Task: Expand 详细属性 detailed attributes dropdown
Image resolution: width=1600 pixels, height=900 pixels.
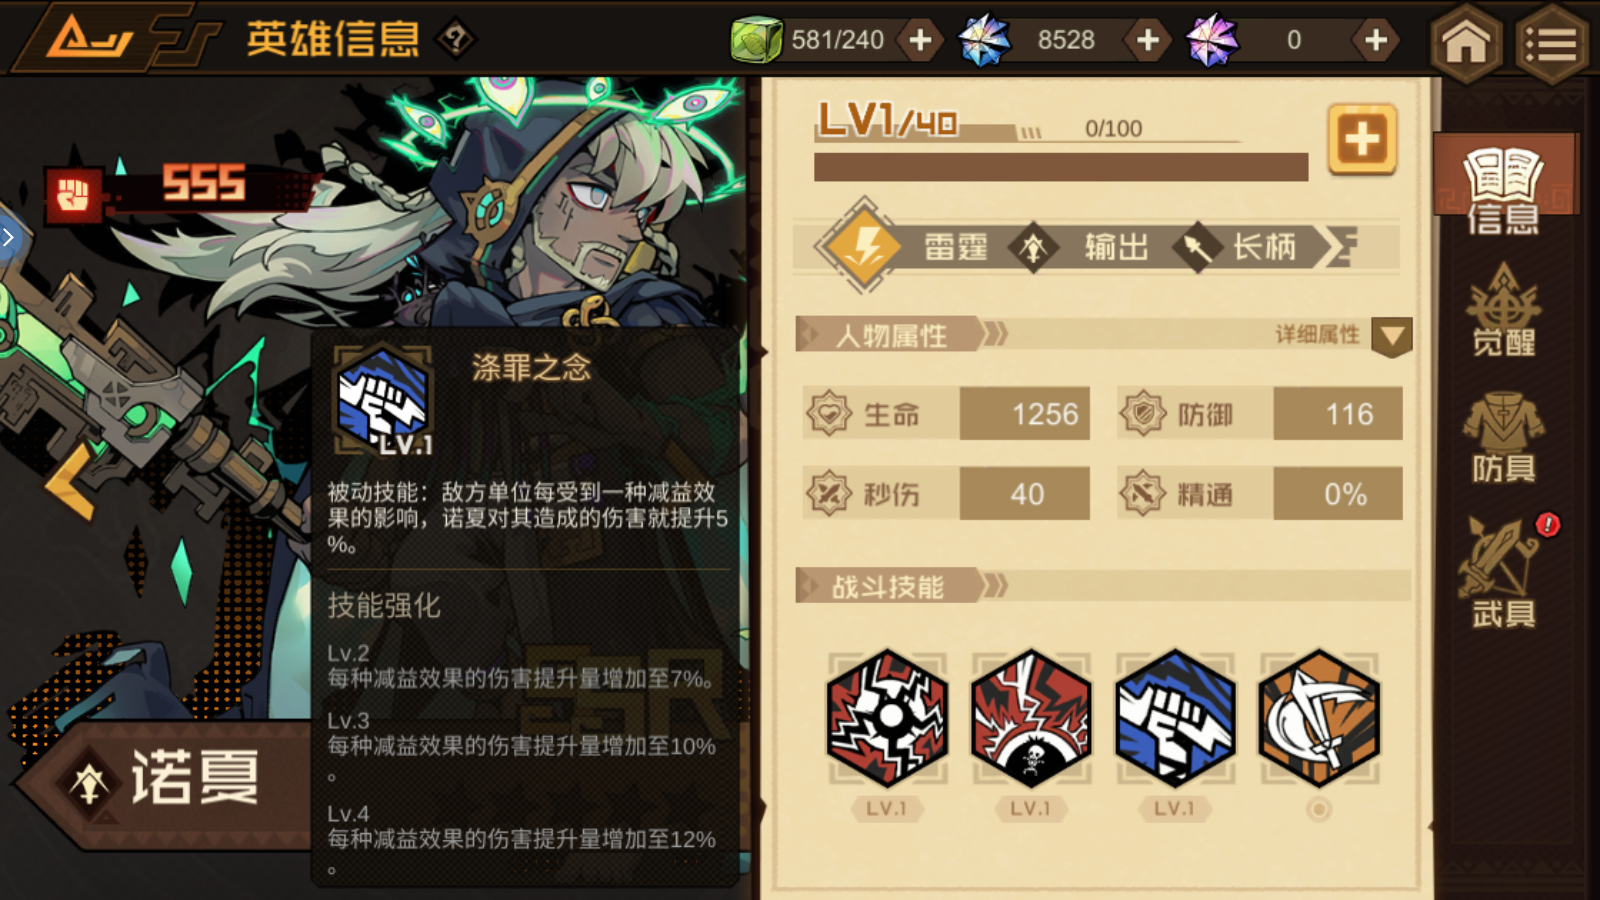Action: point(1391,337)
